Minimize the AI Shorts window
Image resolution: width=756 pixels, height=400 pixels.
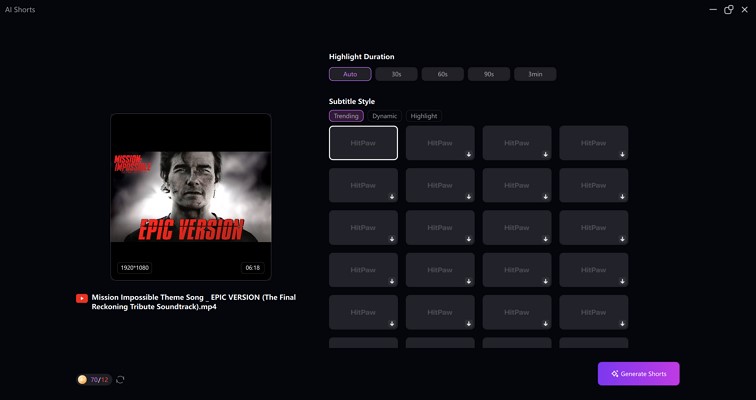tap(713, 10)
